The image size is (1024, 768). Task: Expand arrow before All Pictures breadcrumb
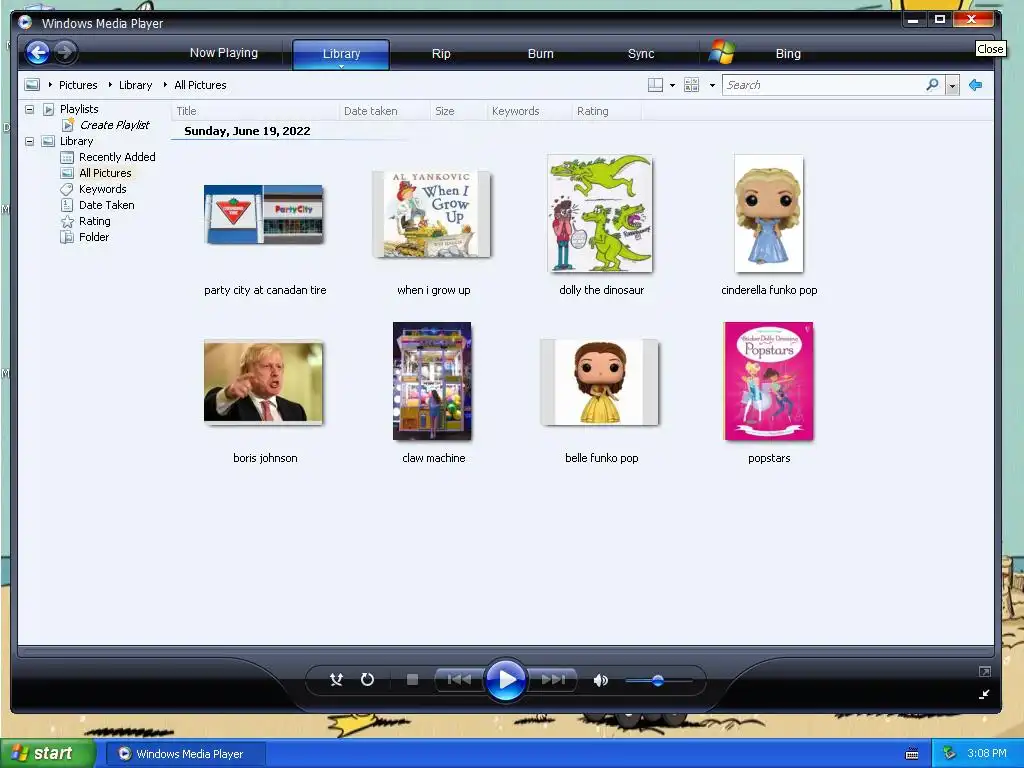pos(165,85)
